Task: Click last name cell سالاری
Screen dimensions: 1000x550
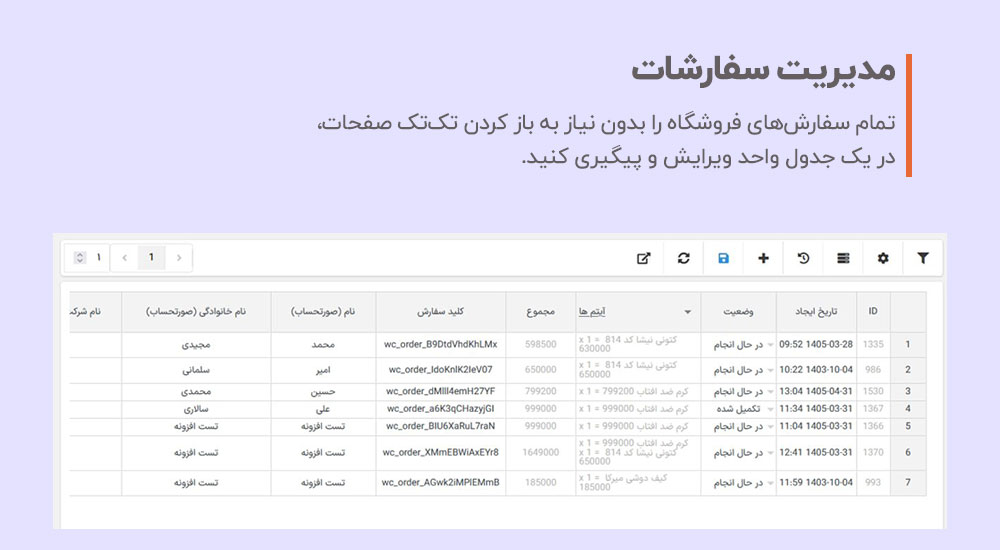Action: [196, 409]
